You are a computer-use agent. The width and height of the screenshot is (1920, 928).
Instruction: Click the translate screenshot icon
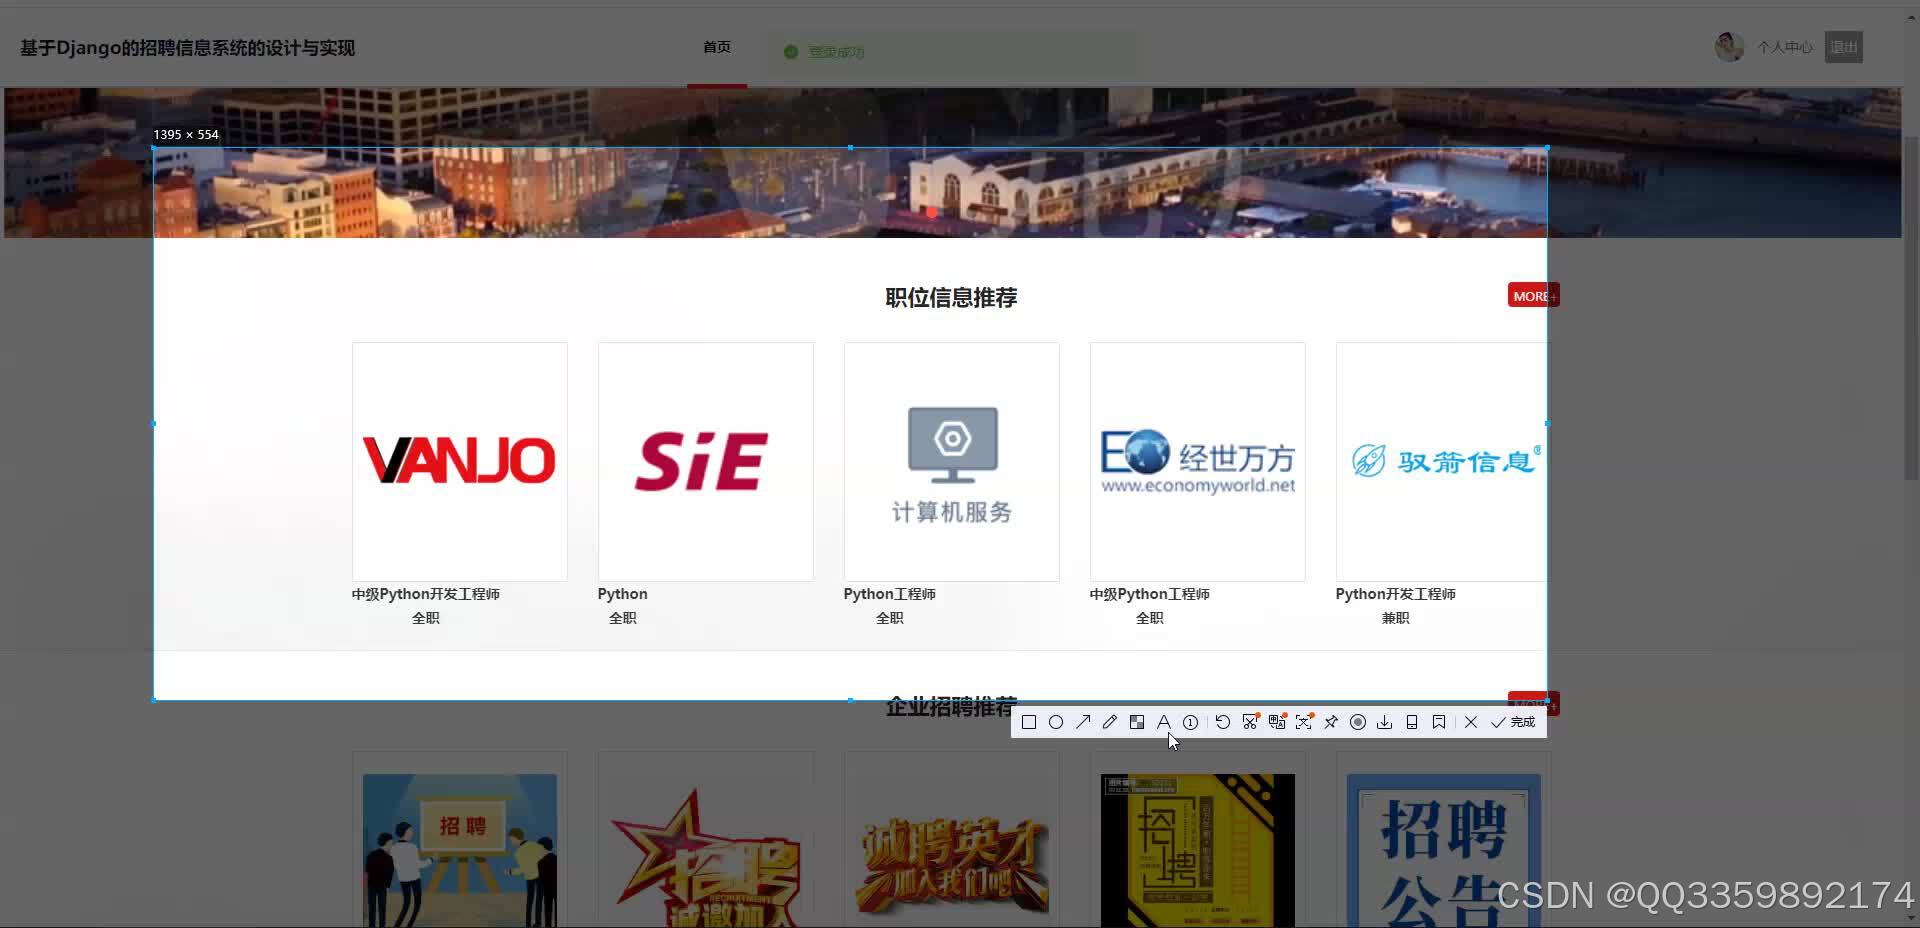(x=1277, y=722)
